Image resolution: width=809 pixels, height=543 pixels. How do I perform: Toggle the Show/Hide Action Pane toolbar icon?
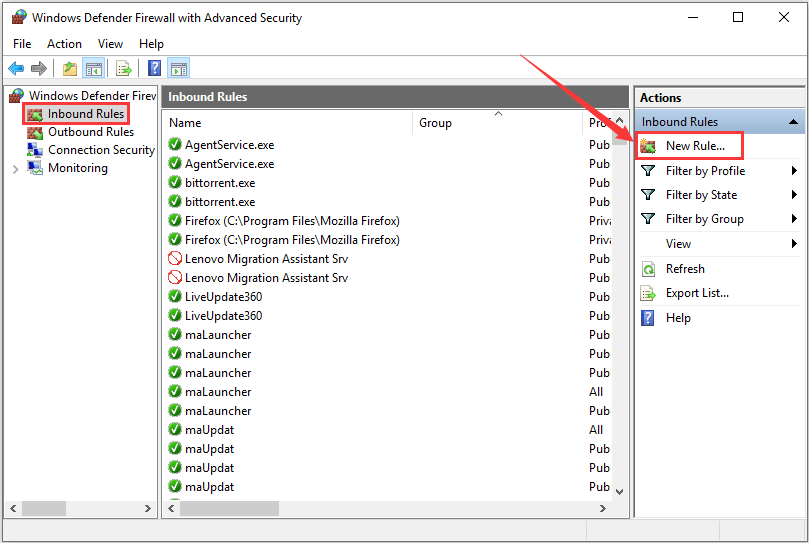(179, 68)
